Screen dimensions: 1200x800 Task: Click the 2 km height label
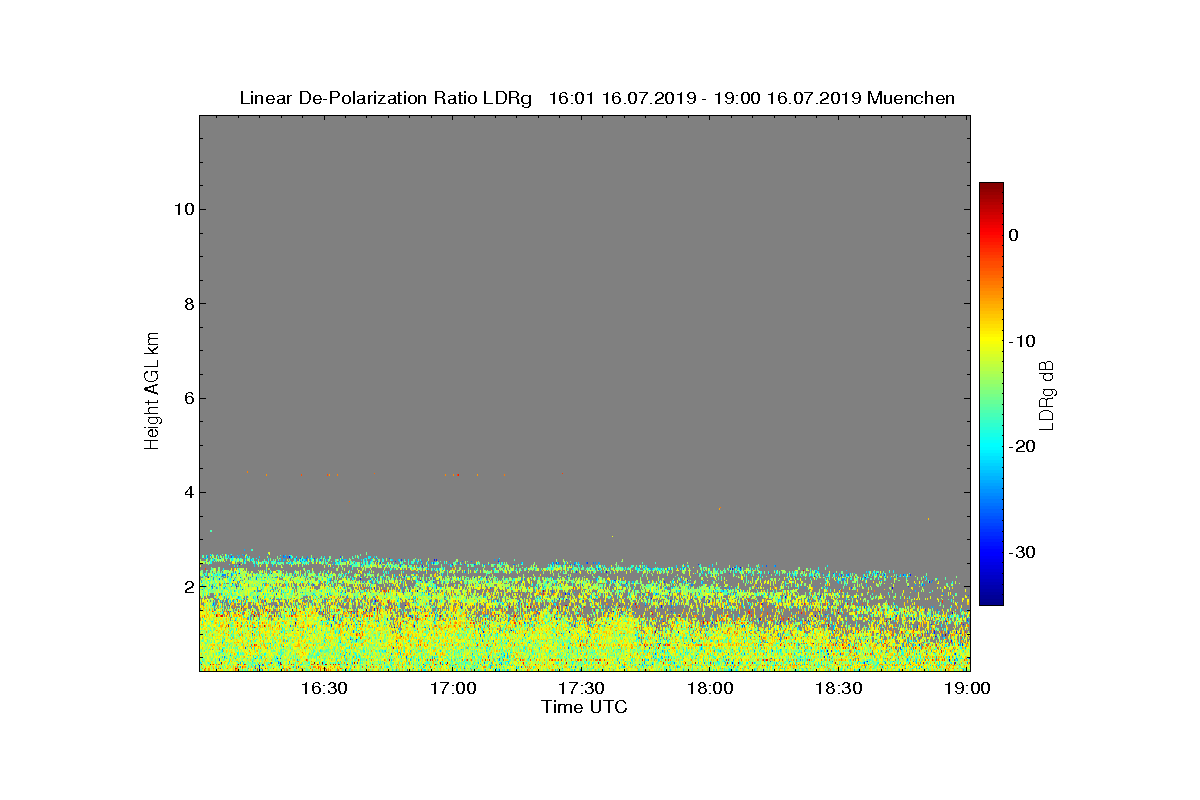point(187,587)
